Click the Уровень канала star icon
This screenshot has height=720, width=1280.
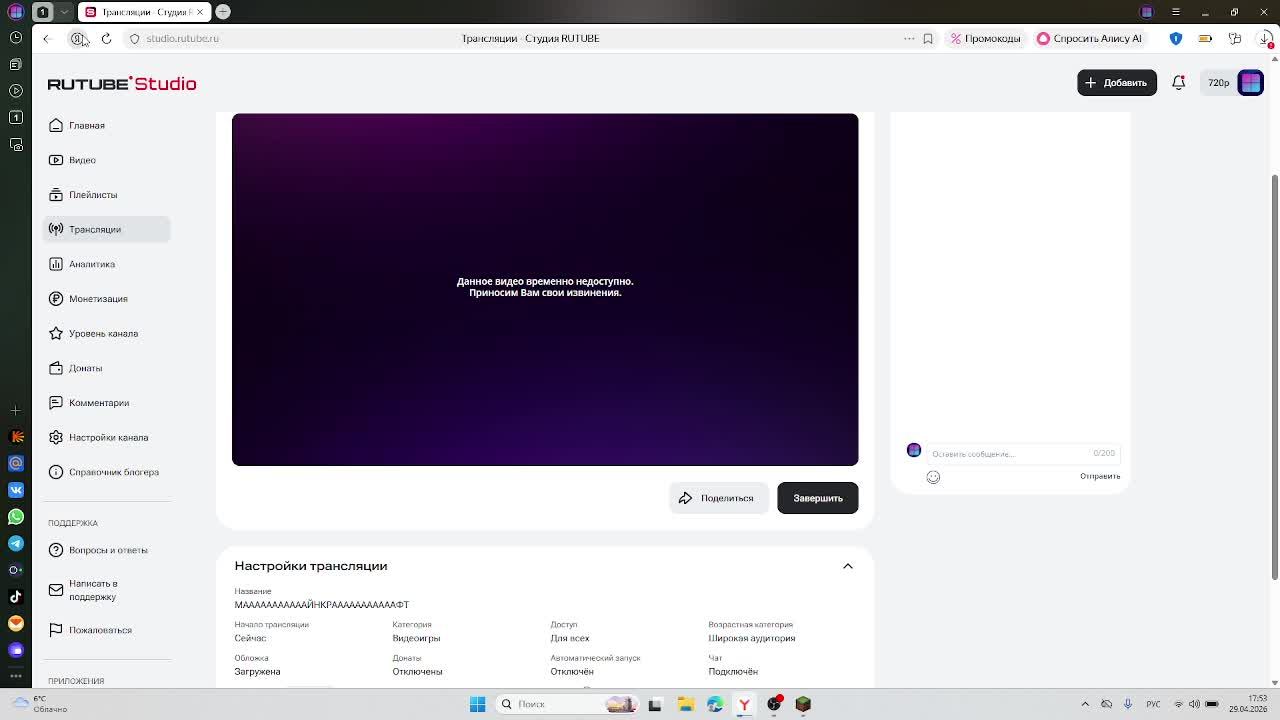pyautogui.click(x=56, y=333)
